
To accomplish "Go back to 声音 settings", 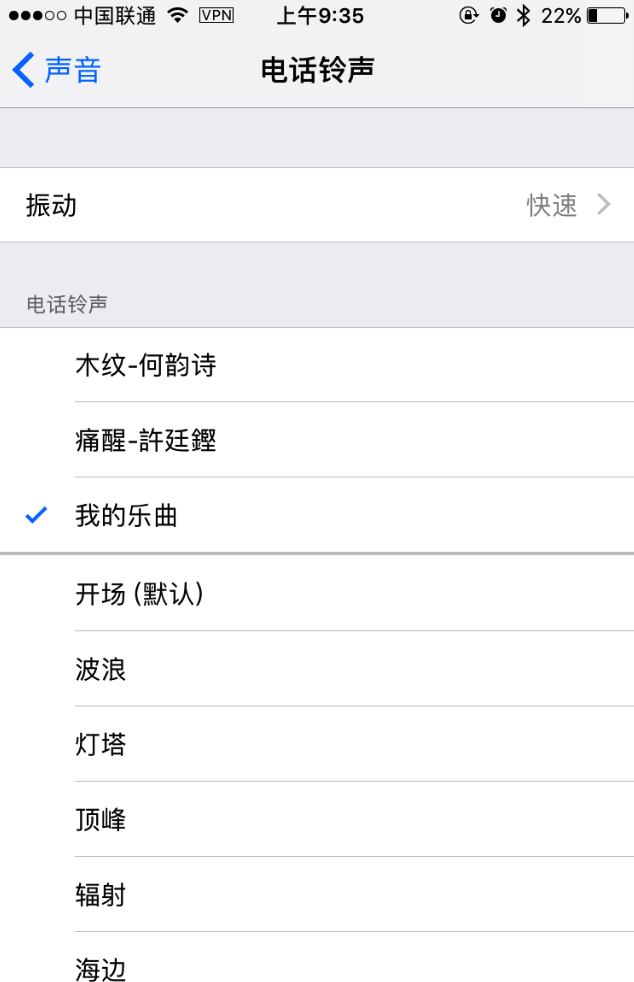I will 56,70.
